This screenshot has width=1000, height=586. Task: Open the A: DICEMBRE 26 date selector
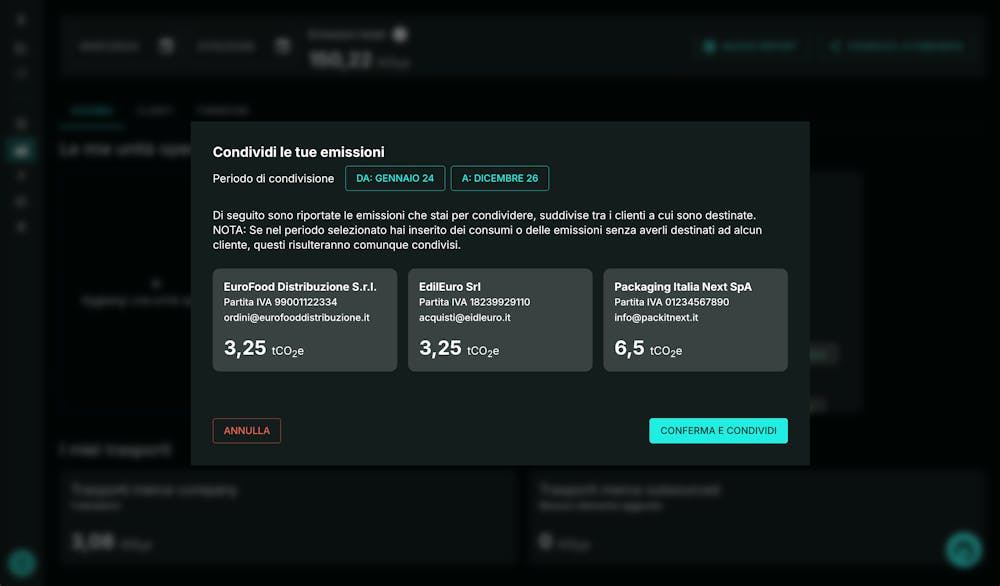[x=499, y=179]
